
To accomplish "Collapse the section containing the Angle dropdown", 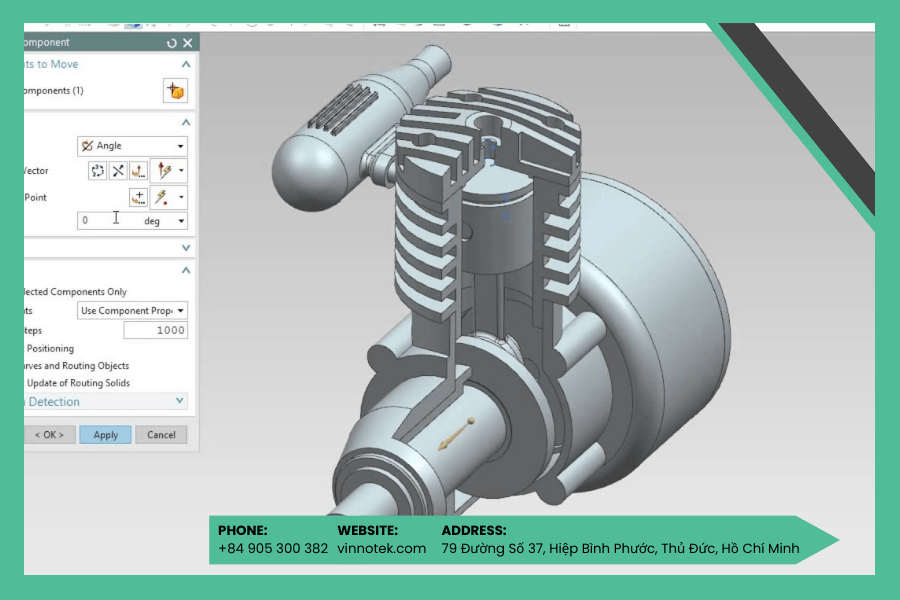I will click(x=186, y=122).
